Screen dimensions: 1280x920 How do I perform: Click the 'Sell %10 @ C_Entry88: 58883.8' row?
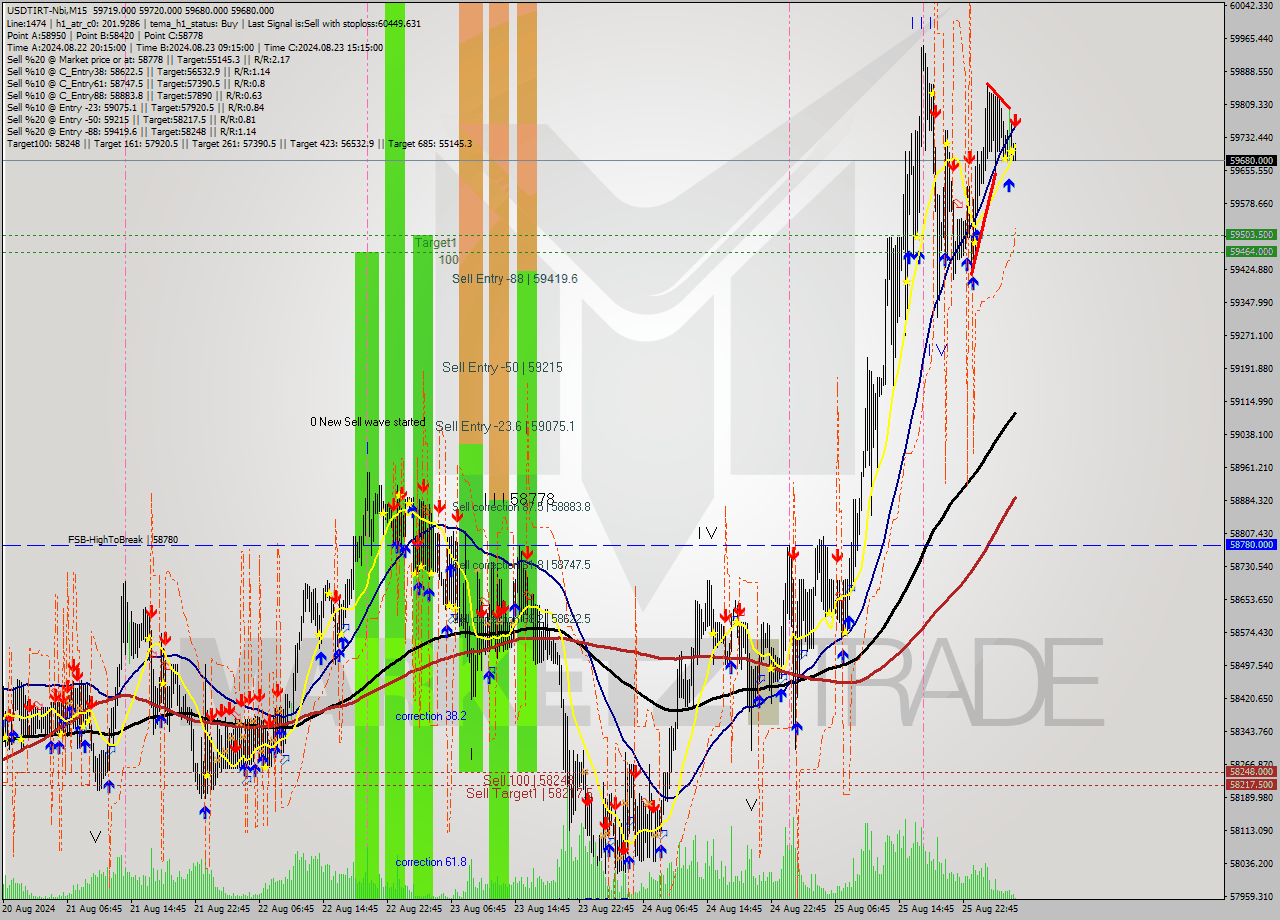click(x=135, y=95)
